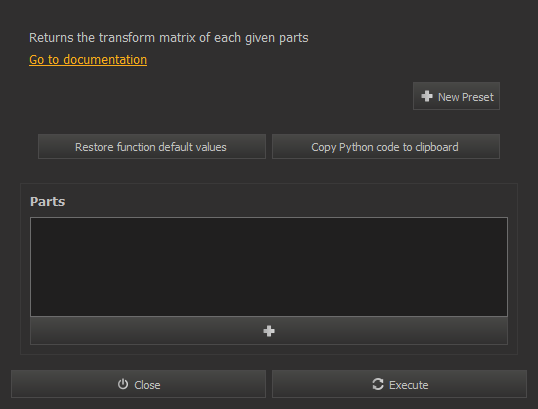Click the Parts section heading
The width and height of the screenshot is (538, 409).
(47, 202)
